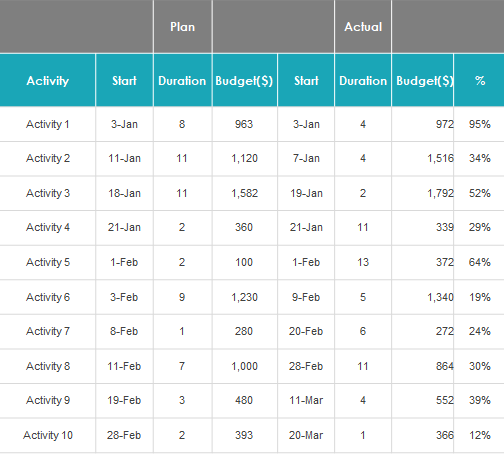
Task: Click Activity 6 percent value 19%
Action: [479, 297]
